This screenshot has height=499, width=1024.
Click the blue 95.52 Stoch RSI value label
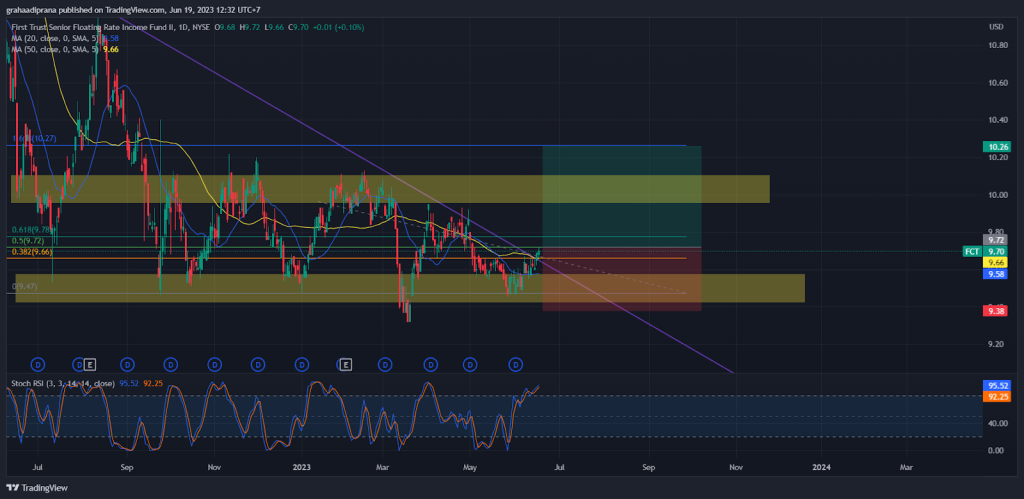pyautogui.click(x=995, y=386)
